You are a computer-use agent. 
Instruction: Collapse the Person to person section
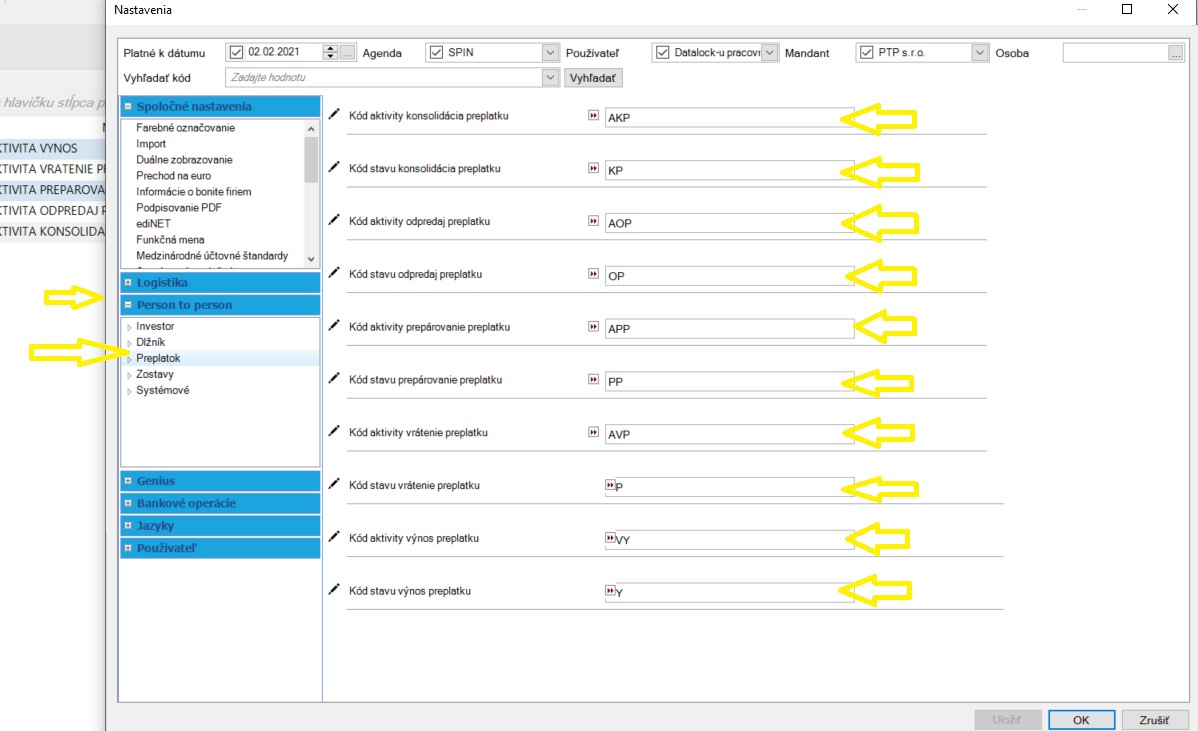[x=128, y=305]
